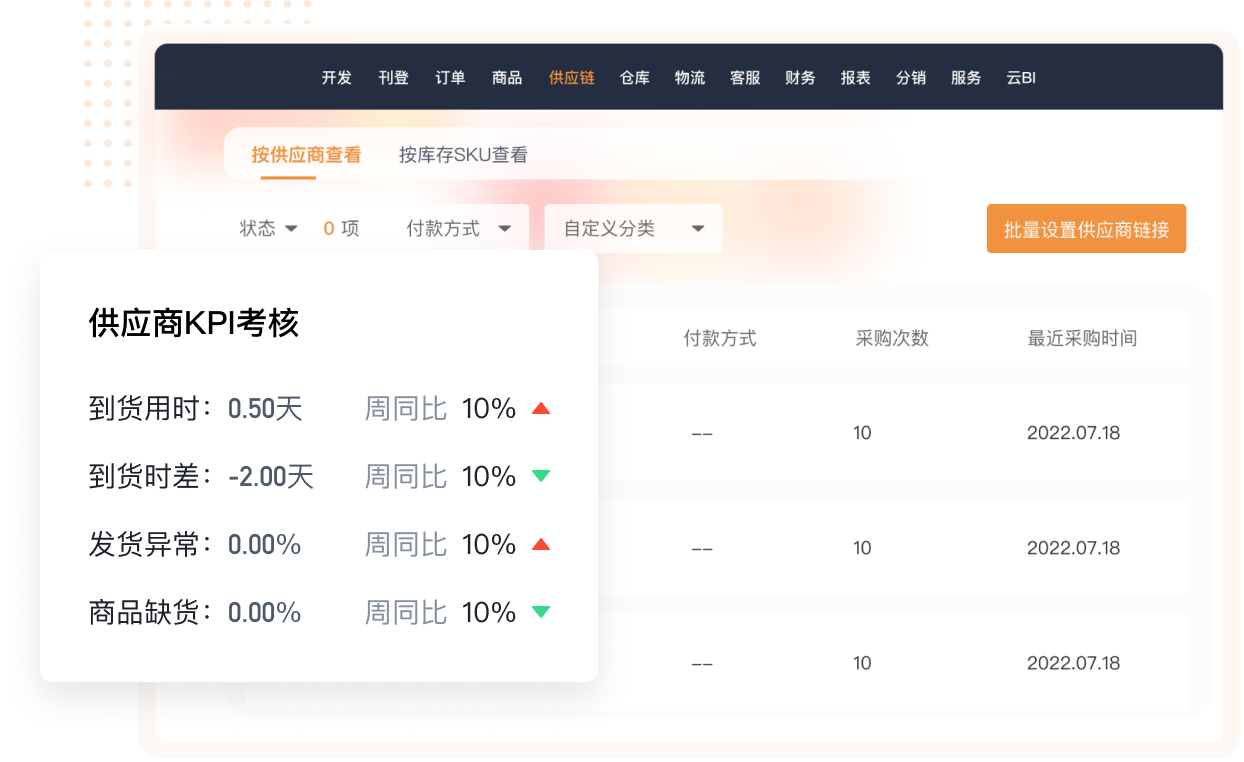Open the 供应链 menu in navigation
The width and height of the screenshot is (1244, 762).
pyautogui.click(x=571, y=78)
